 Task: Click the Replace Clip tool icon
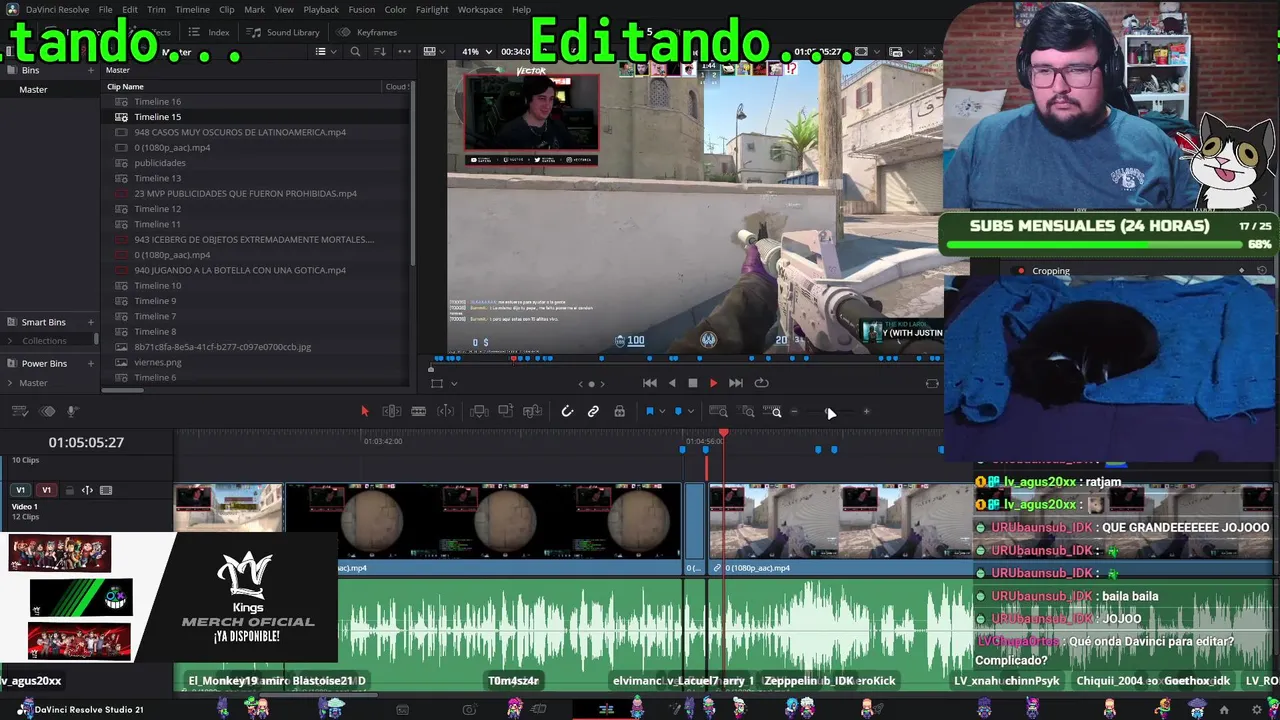[533, 411]
